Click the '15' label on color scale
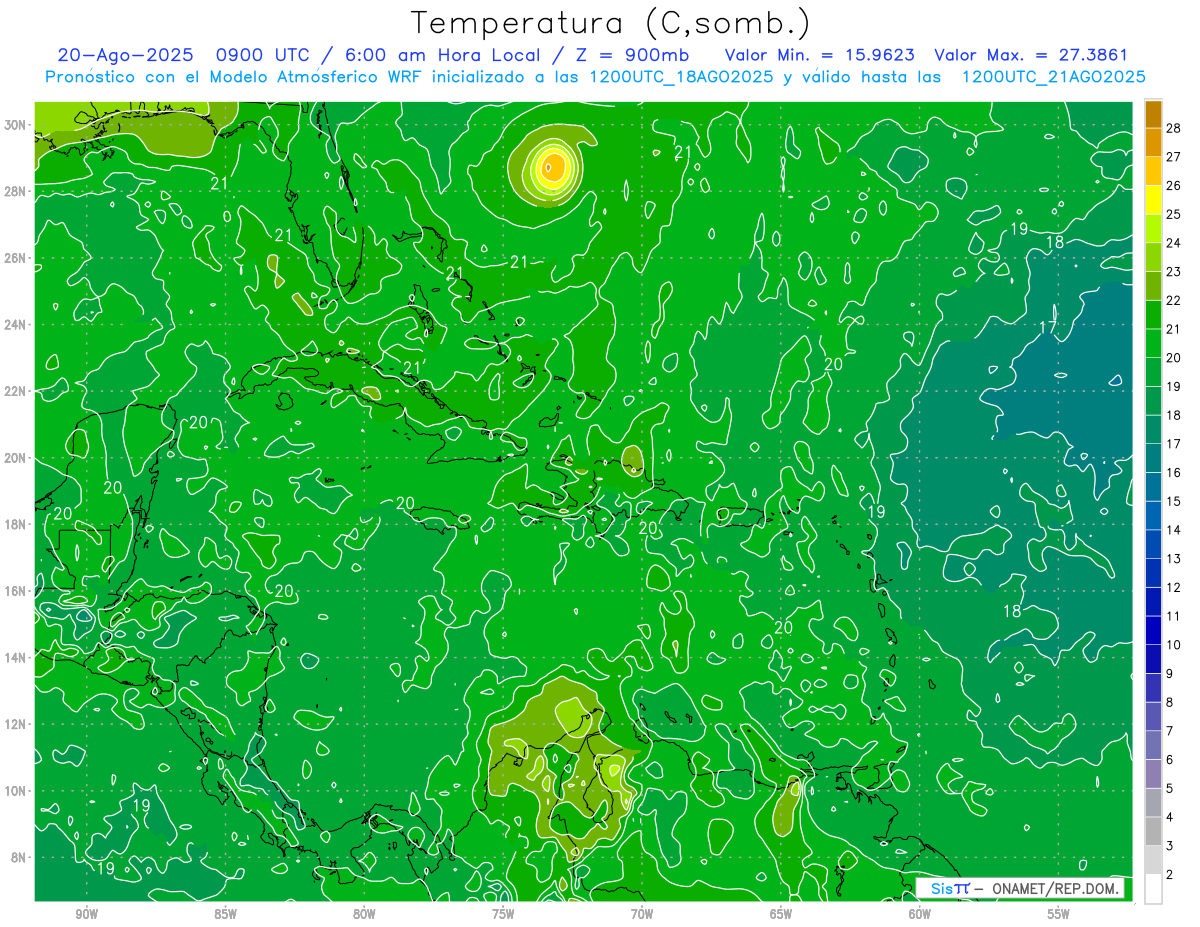Viewport: 1200px width, 927px height. (1173, 501)
